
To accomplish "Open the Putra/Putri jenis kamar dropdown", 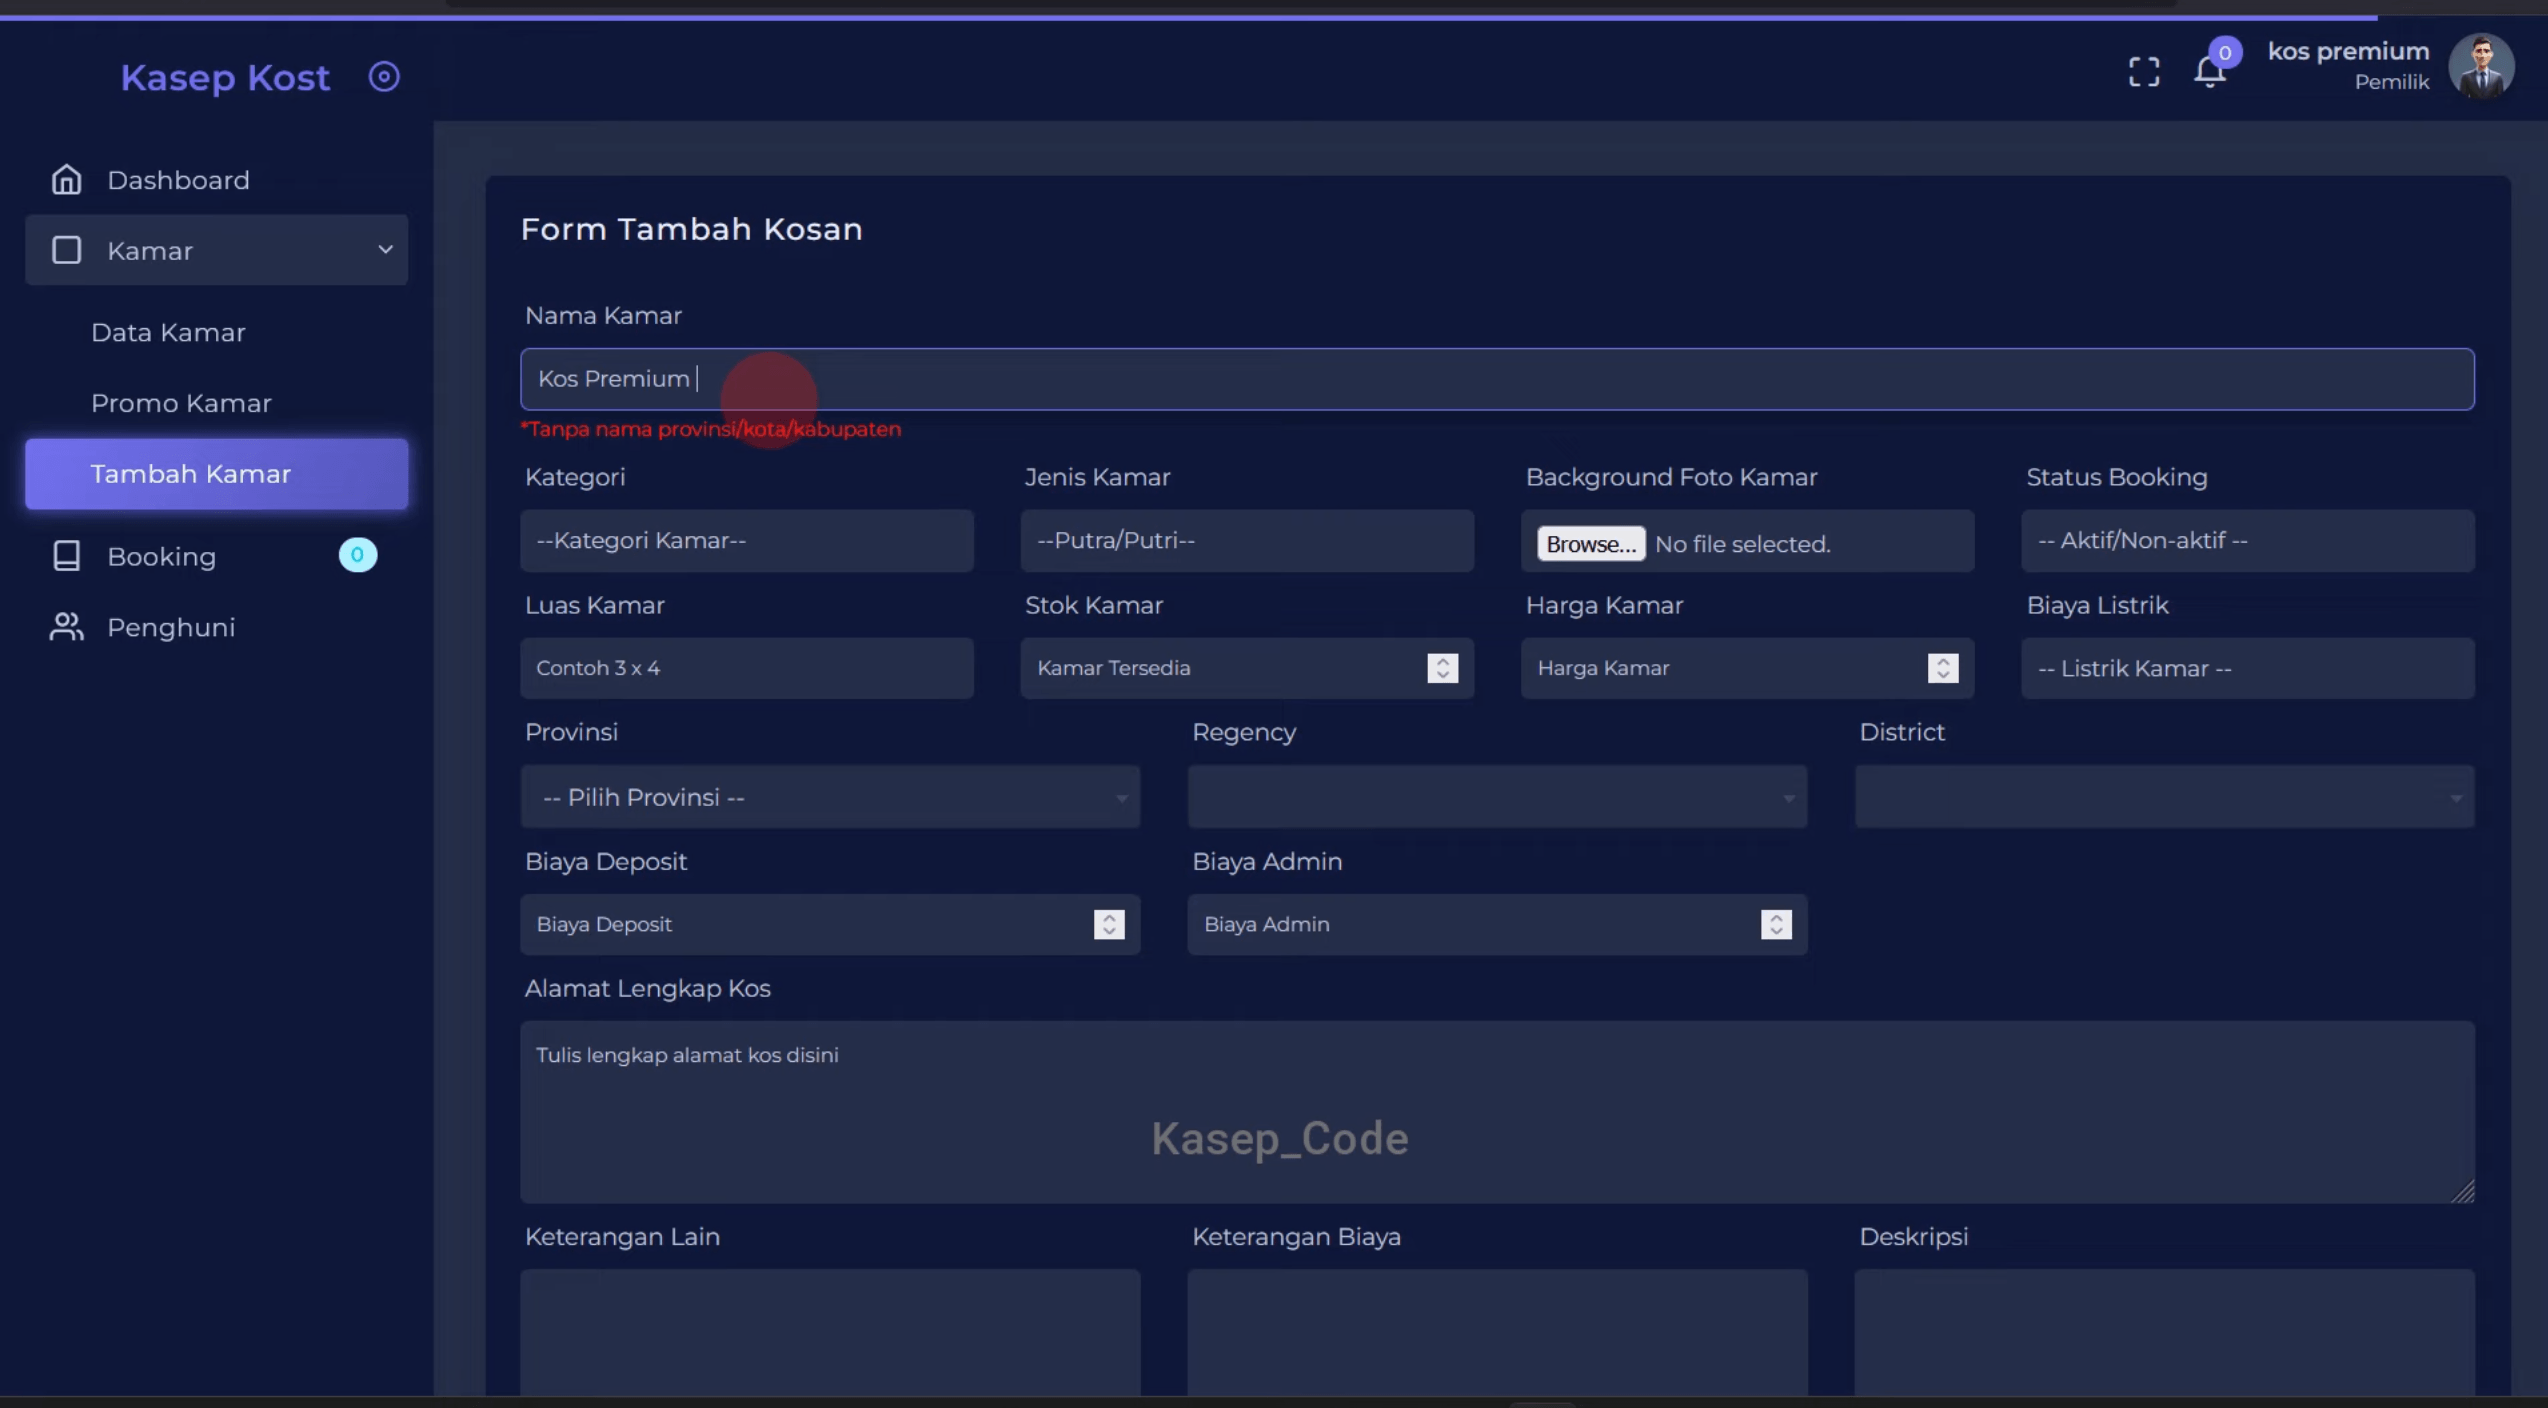I will pyautogui.click(x=1246, y=541).
